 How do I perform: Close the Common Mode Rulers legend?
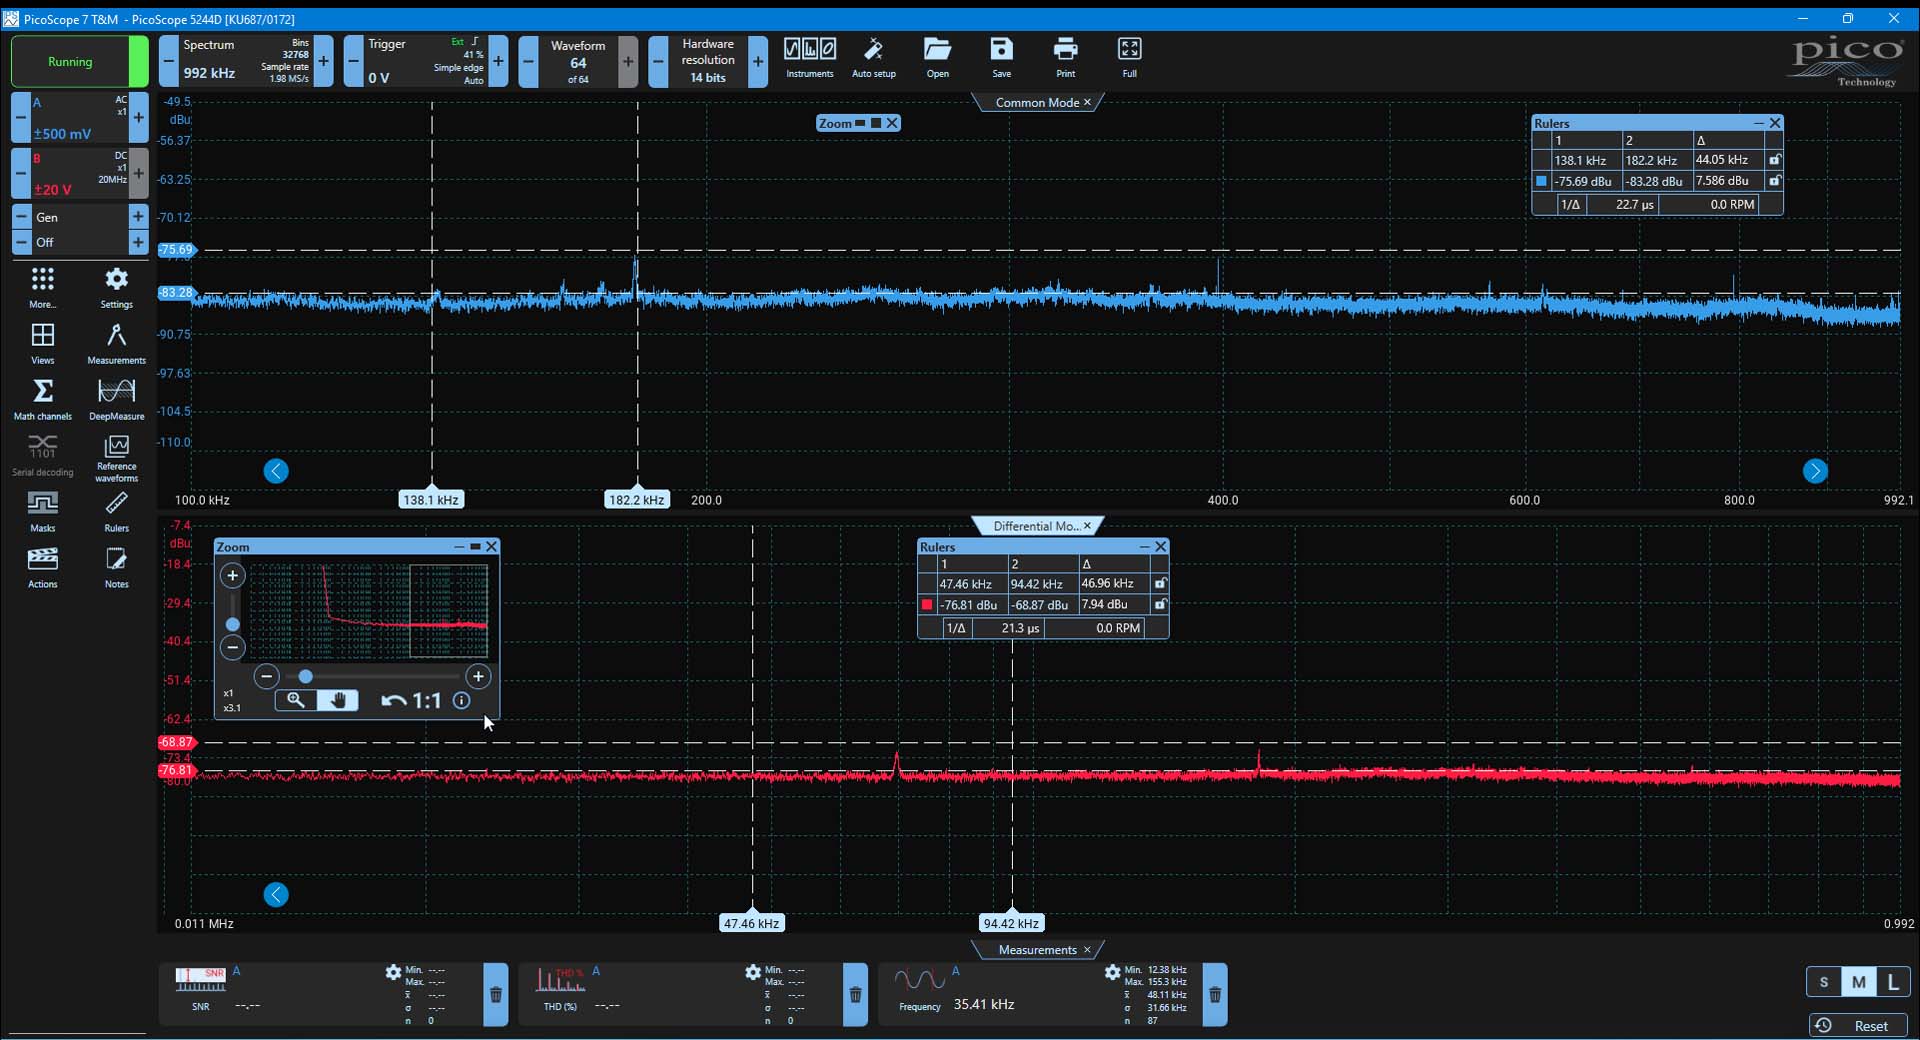coord(1775,123)
